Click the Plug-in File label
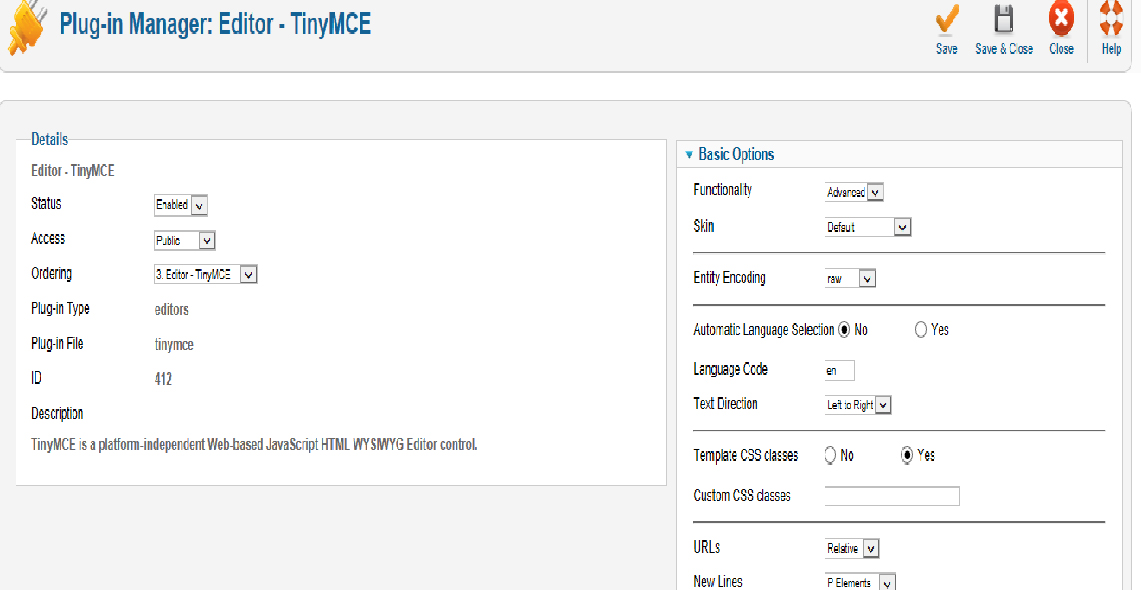Viewport: 1141px width, 590px height. click(x=57, y=344)
